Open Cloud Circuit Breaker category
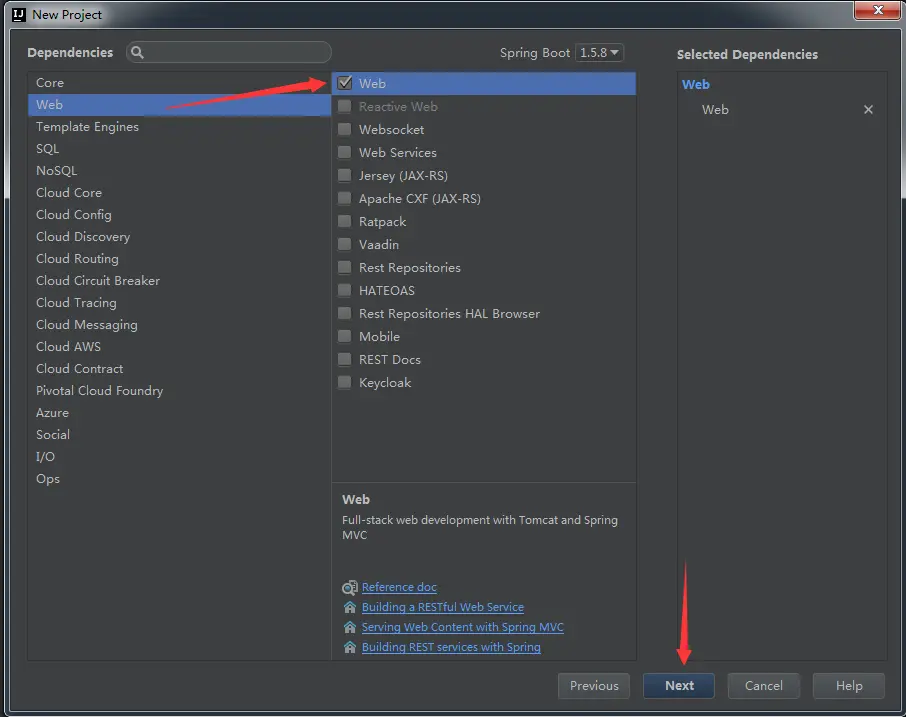The width and height of the screenshot is (906, 717). (179, 280)
